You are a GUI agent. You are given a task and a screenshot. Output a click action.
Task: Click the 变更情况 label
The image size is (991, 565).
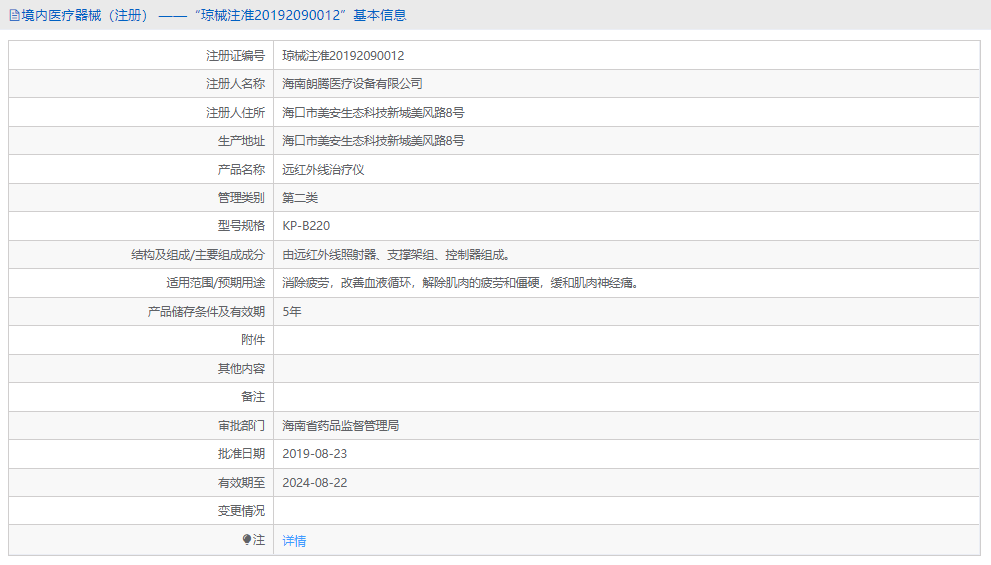241,511
